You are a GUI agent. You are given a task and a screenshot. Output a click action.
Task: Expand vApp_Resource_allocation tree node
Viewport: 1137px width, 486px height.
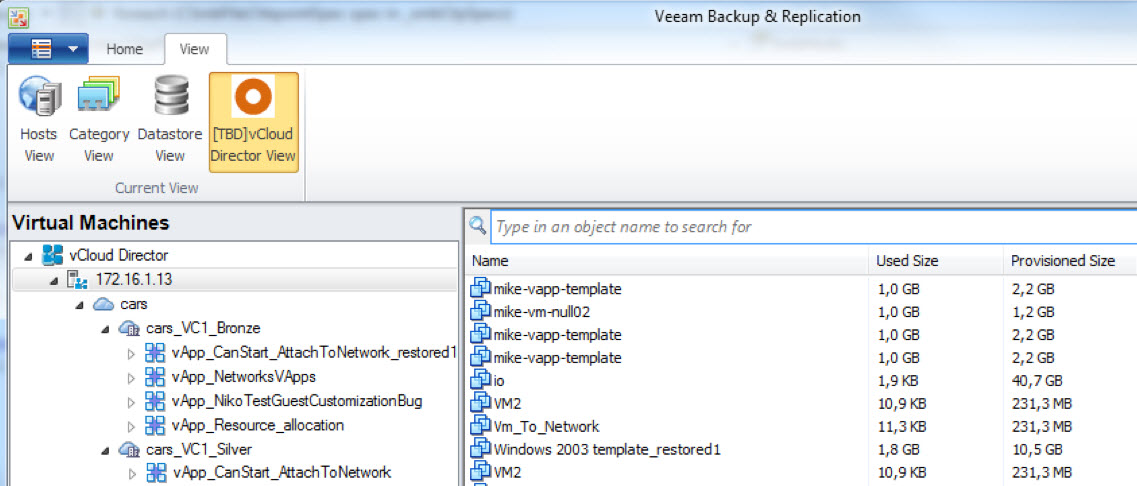[x=131, y=425]
